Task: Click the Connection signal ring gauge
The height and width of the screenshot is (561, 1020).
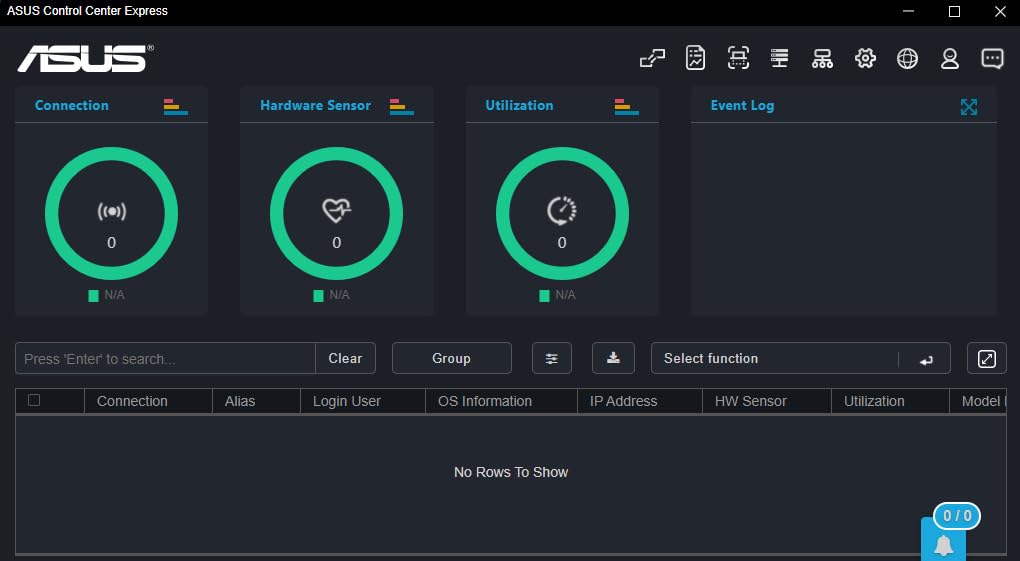Action: 111,213
